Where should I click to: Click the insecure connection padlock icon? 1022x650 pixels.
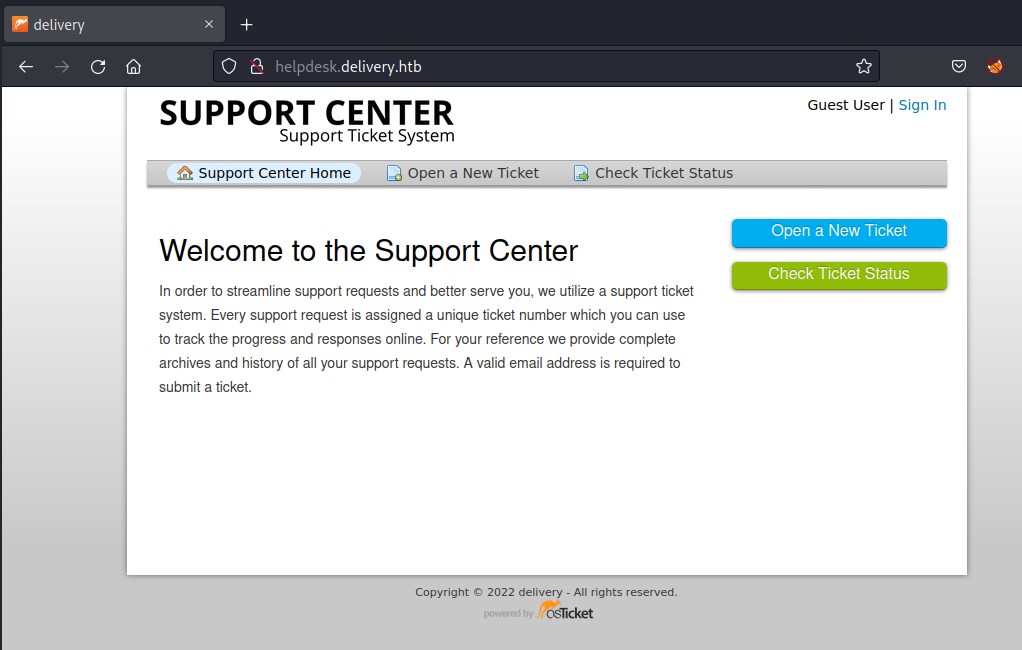click(256, 67)
